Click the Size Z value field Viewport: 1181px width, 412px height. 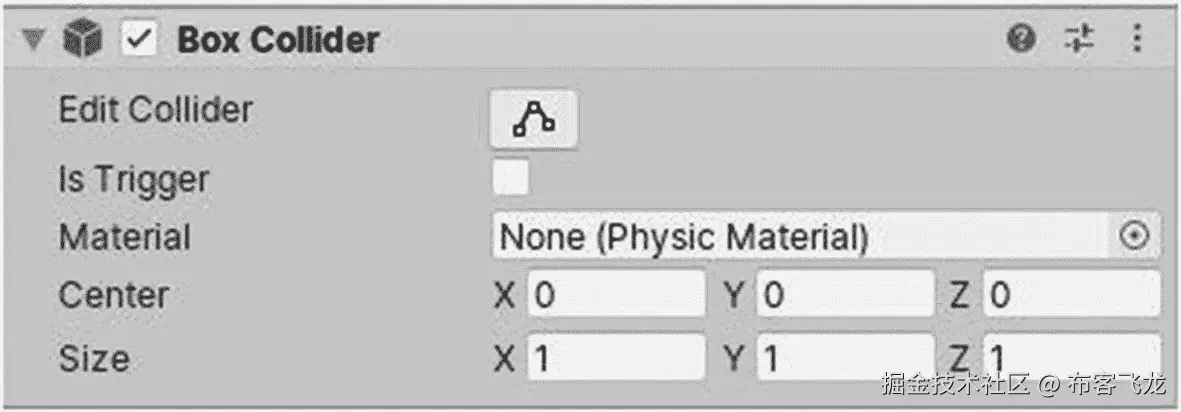(1071, 354)
